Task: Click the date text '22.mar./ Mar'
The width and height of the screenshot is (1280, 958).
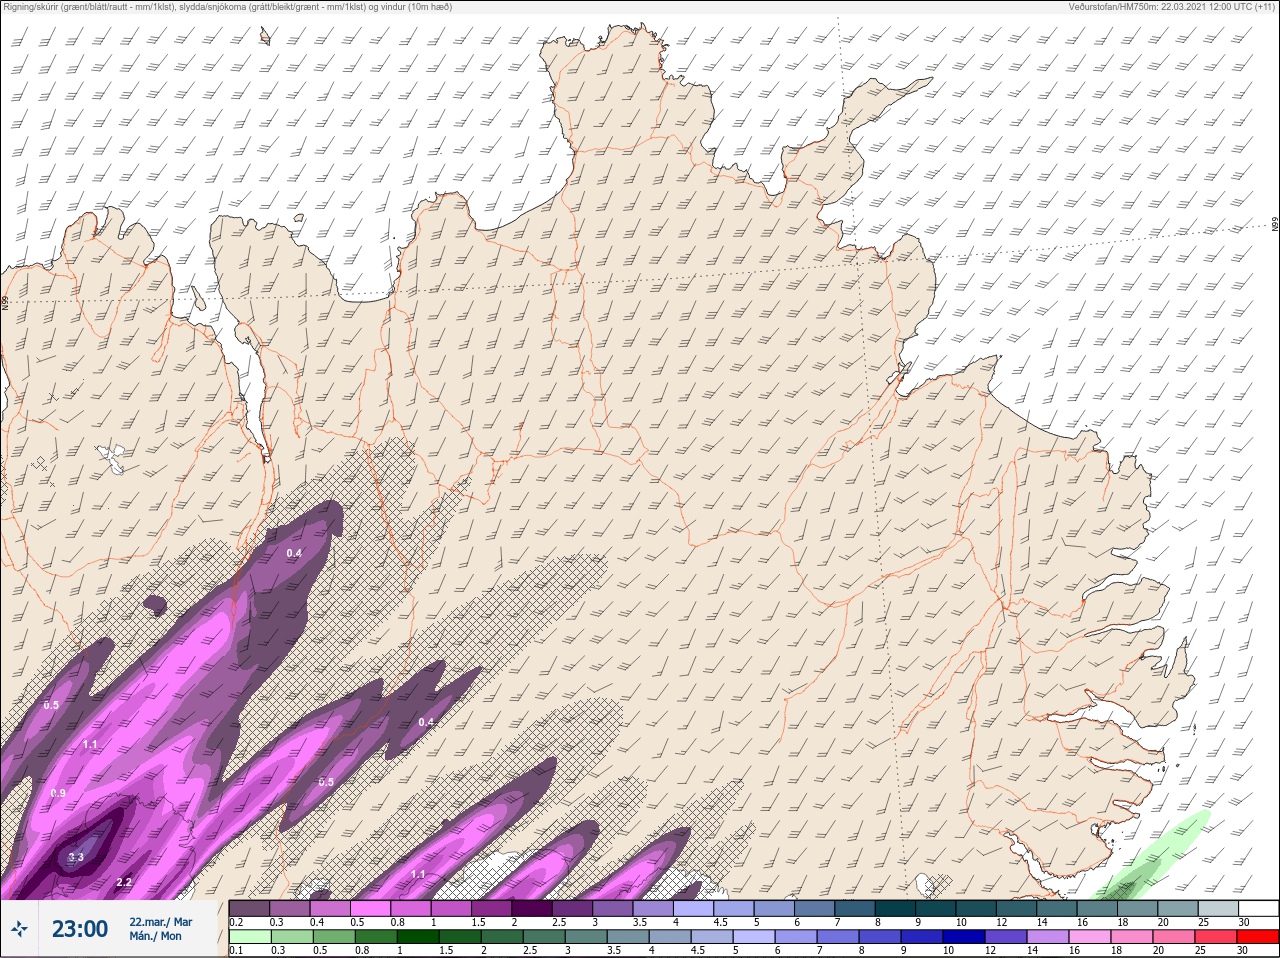Action: pos(161,922)
